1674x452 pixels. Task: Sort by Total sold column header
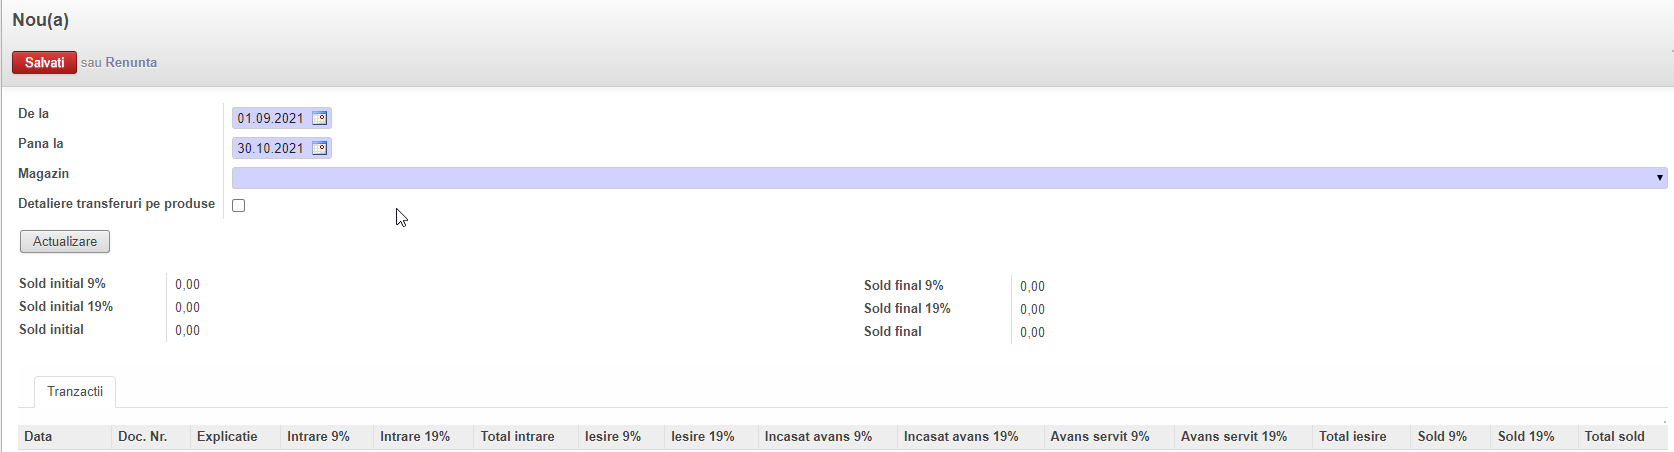click(1614, 437)
